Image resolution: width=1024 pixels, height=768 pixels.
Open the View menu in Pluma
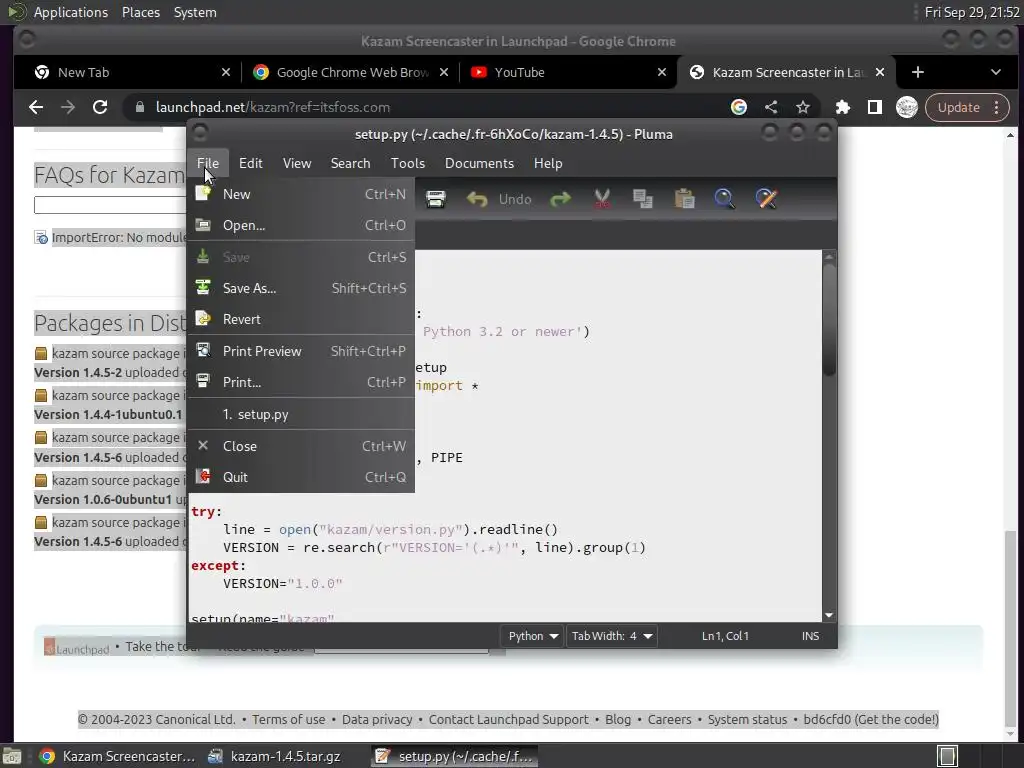pyautogui.click(x=297, y=163)
